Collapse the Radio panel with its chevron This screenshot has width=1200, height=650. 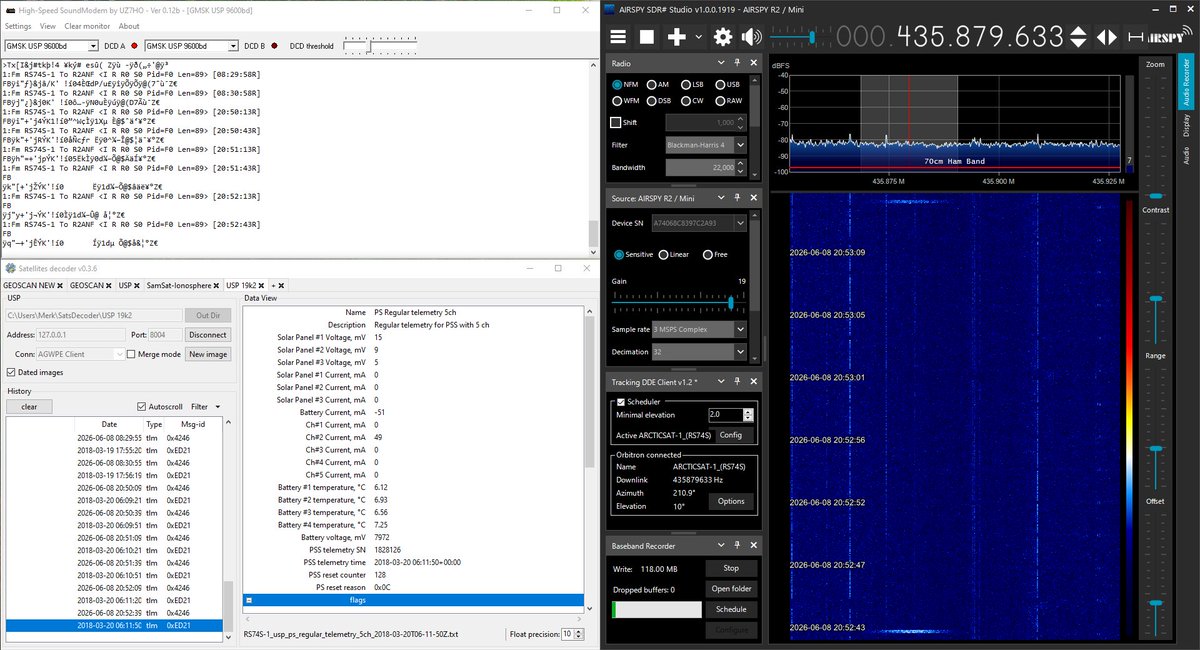721,64
